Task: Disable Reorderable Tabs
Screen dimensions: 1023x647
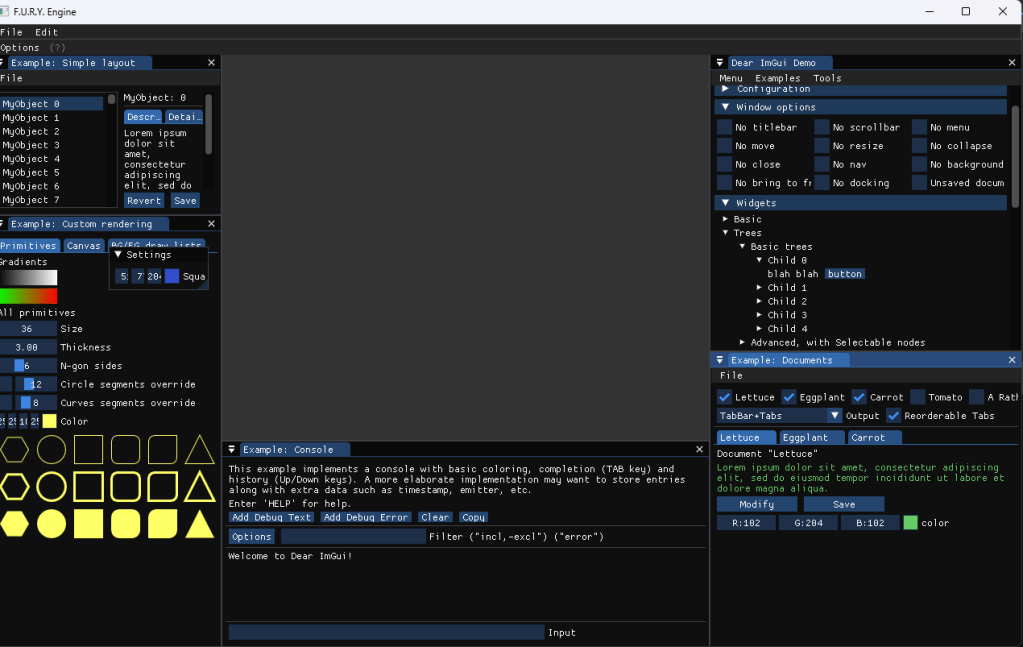Action: (895, 416)
